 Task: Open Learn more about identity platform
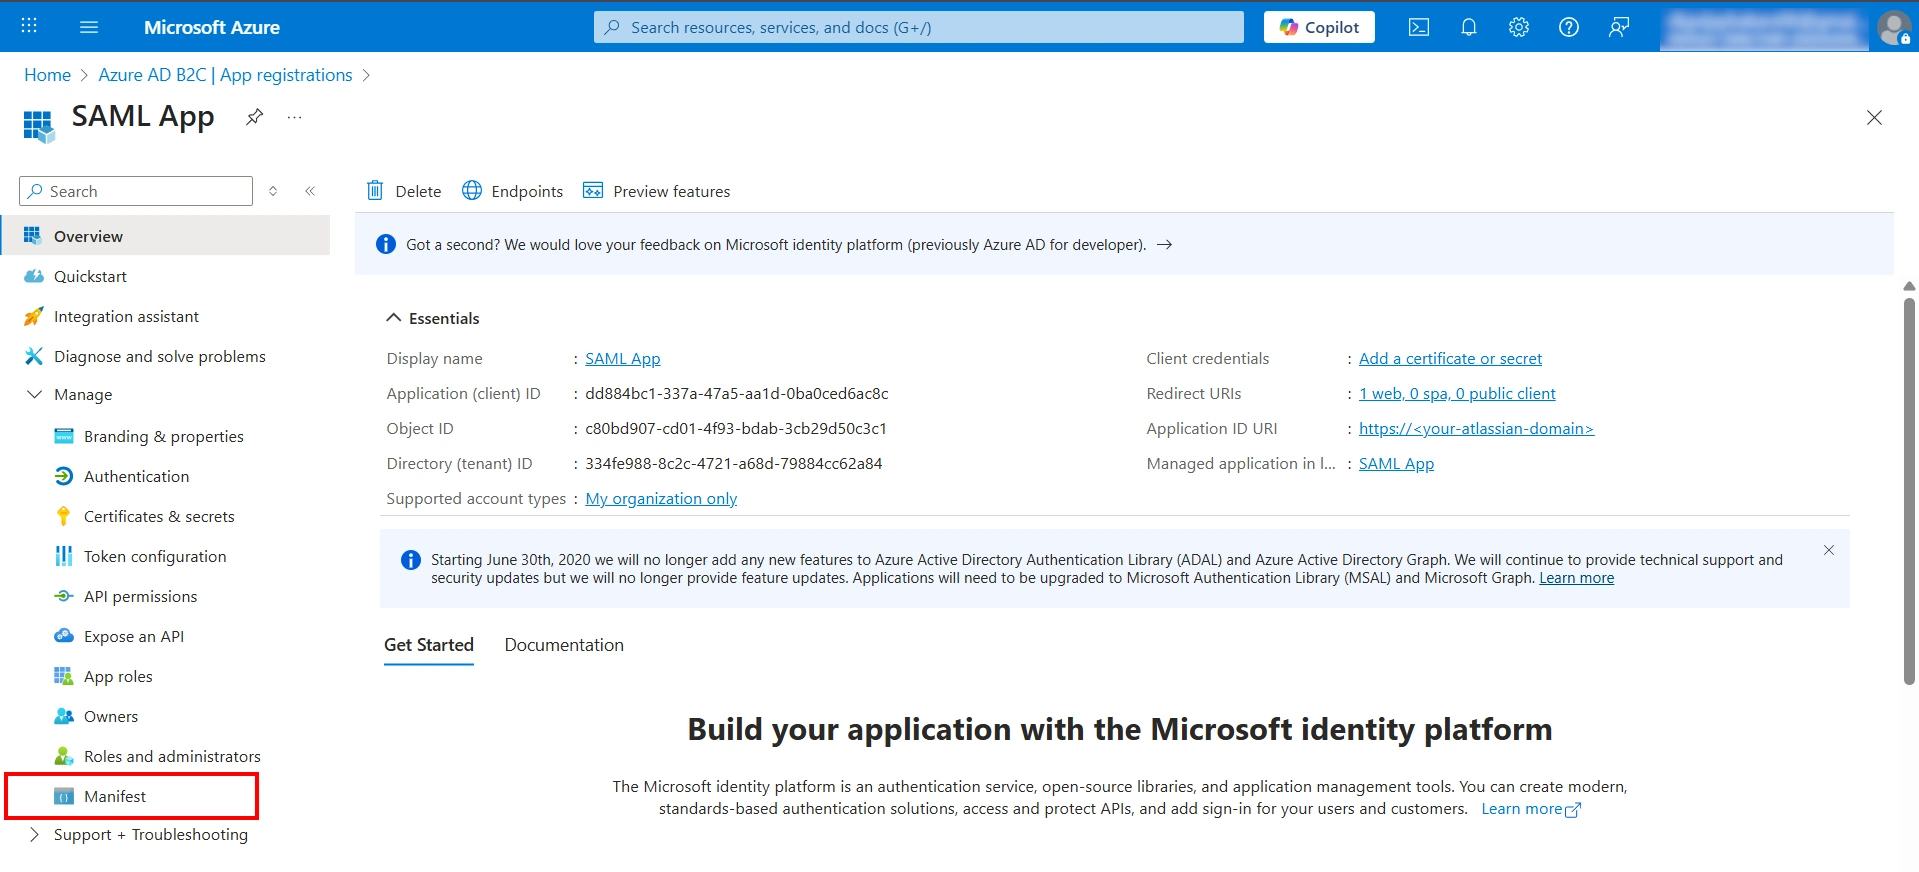(x=1530, y=809)
